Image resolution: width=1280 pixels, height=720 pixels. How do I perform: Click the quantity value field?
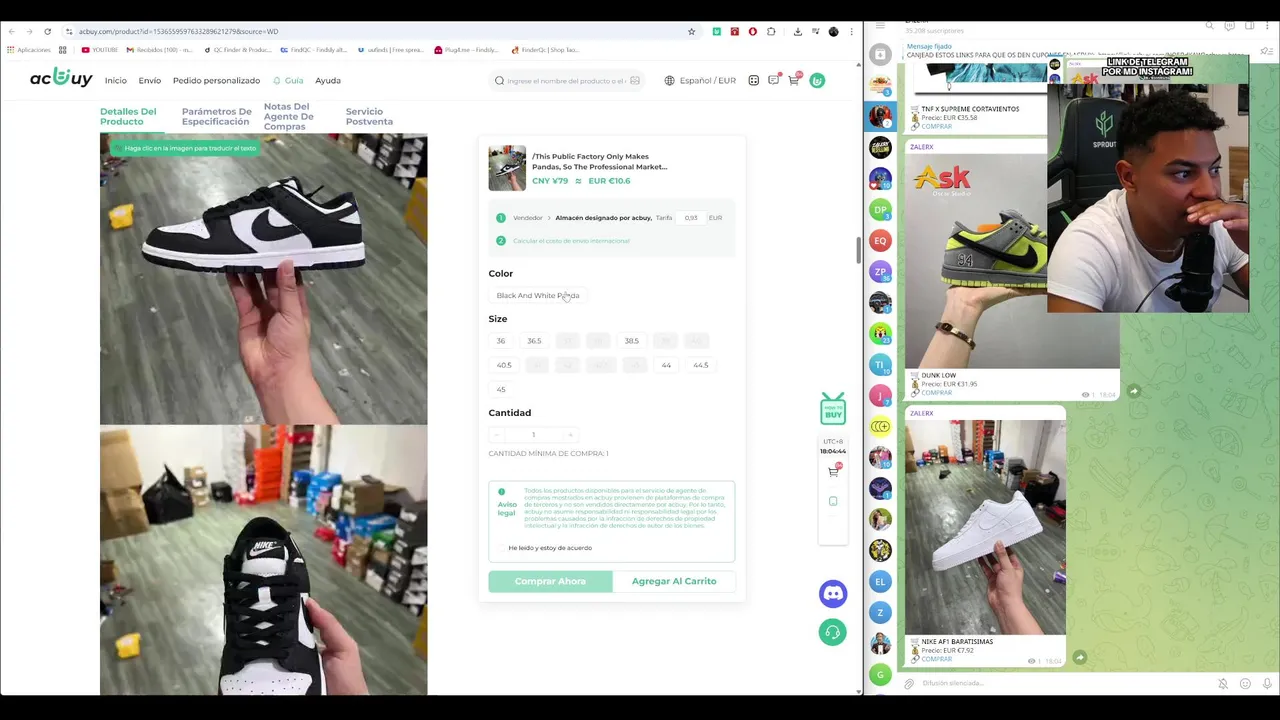coord(533,435)
